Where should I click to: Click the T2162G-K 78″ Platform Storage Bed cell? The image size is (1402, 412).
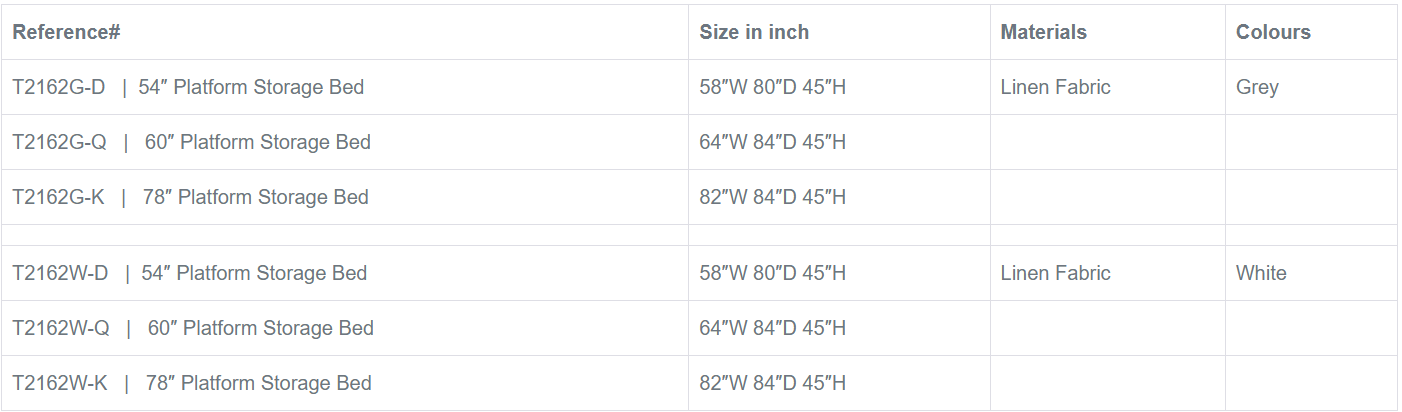click(x=190, y=197)
